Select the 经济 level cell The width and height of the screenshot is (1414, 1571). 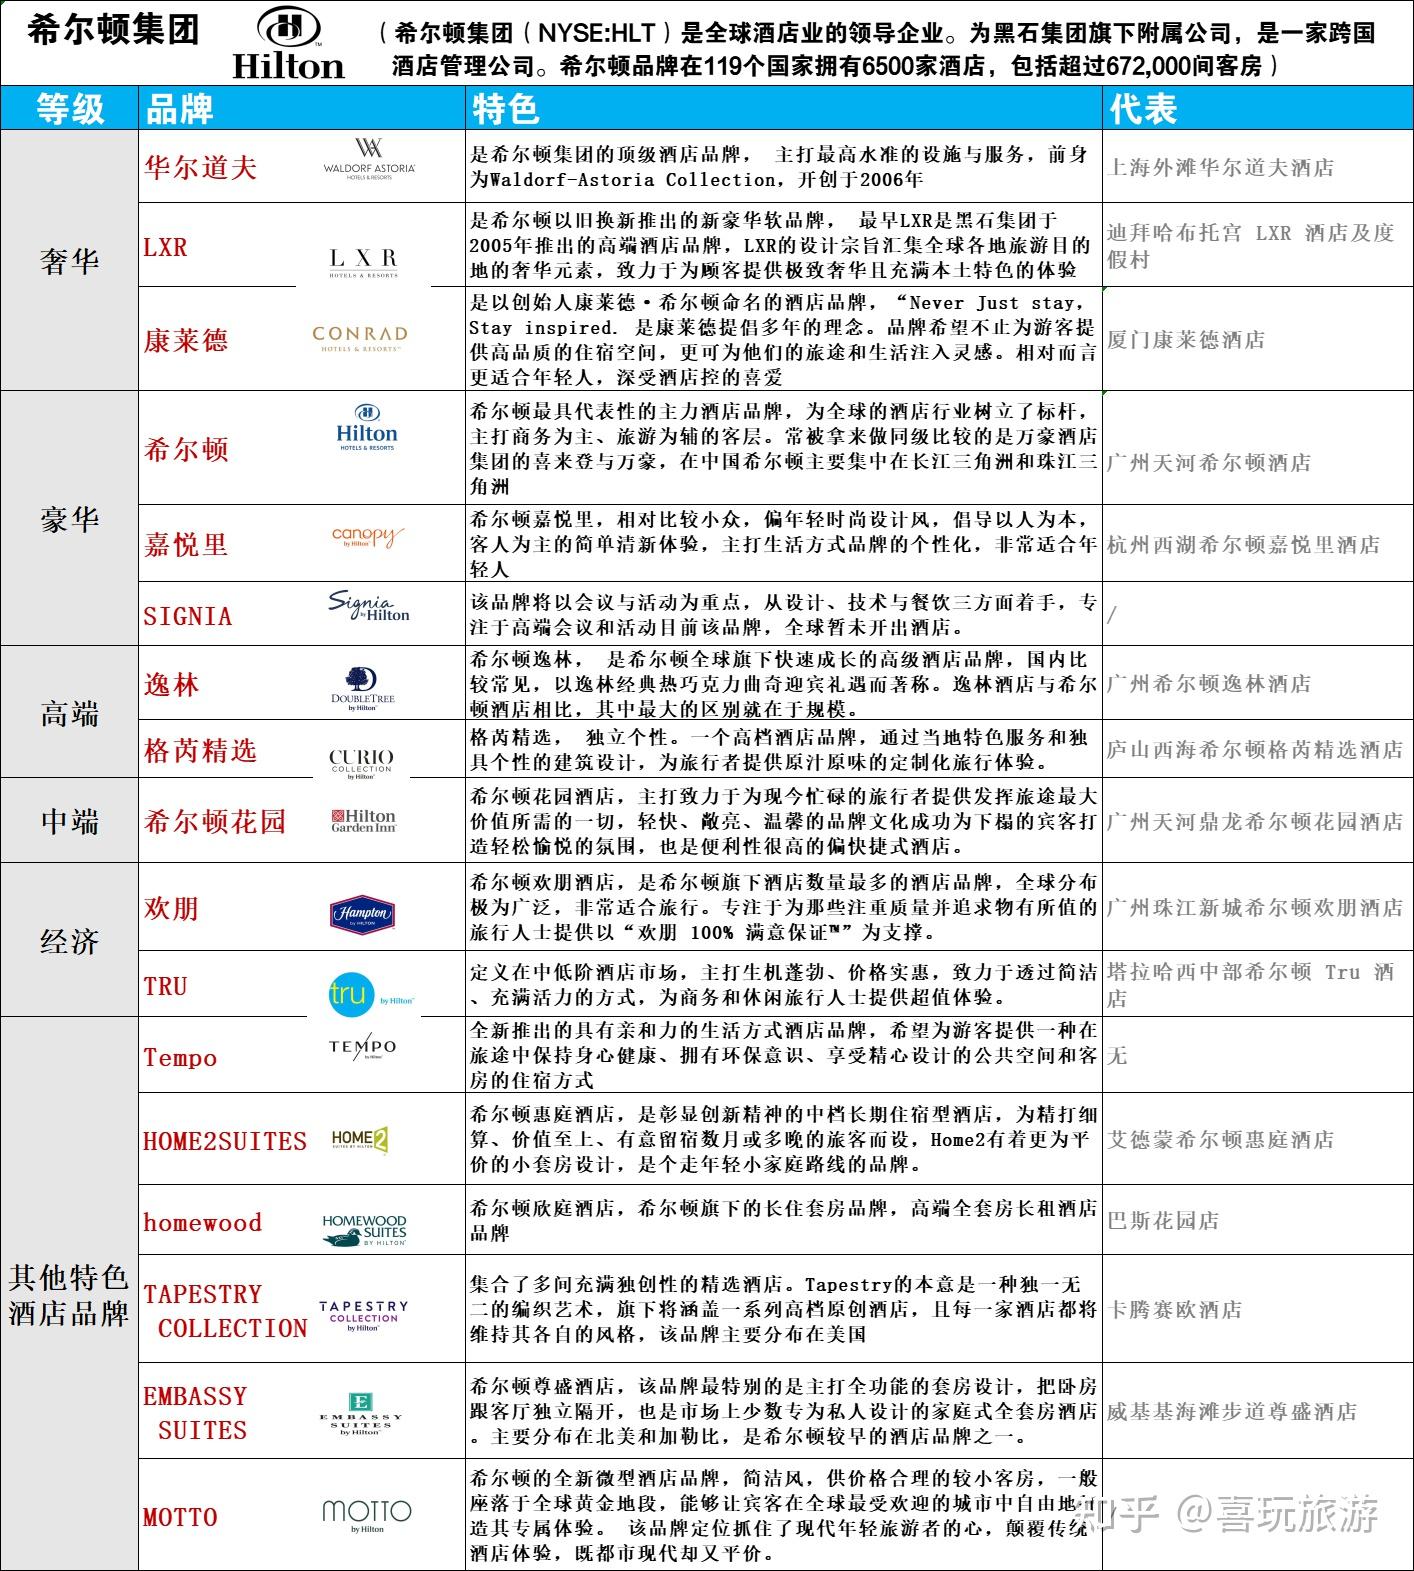69,941
